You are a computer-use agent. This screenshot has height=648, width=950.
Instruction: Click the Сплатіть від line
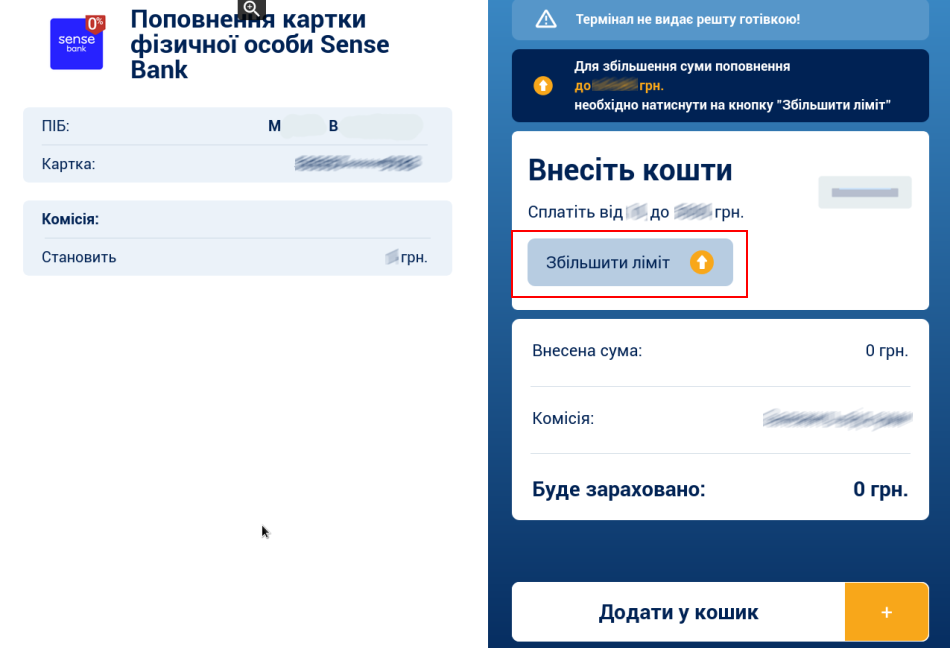pos(636,212)
